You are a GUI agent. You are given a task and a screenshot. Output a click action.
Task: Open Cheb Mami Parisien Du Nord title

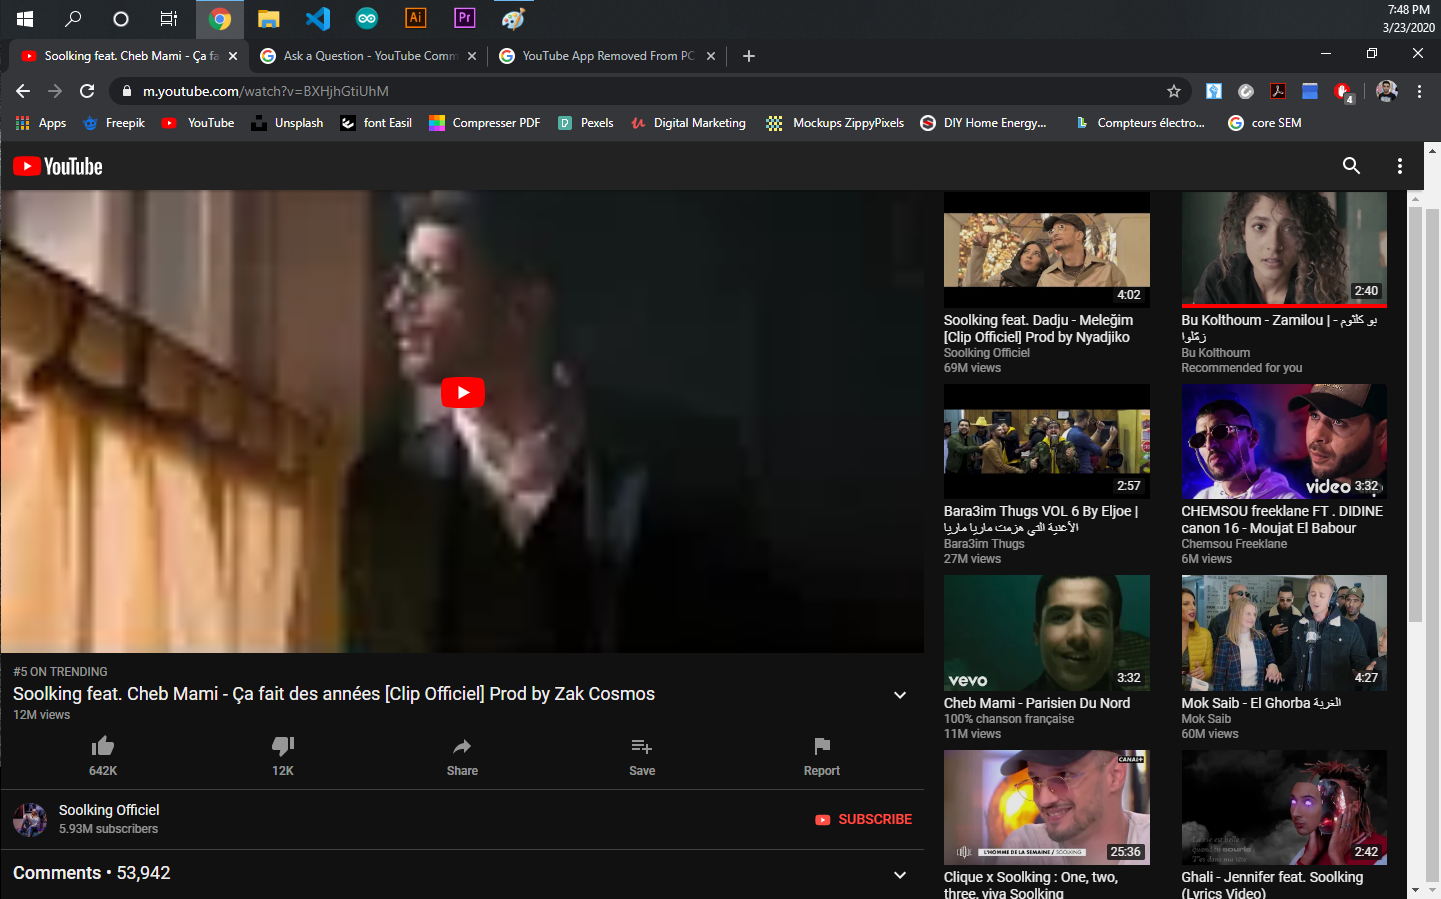[1037, 703]
